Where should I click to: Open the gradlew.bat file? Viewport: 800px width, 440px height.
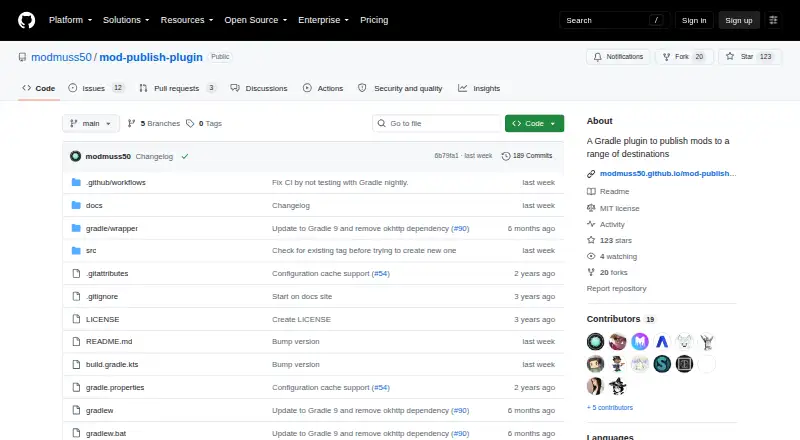pos(106,433)
